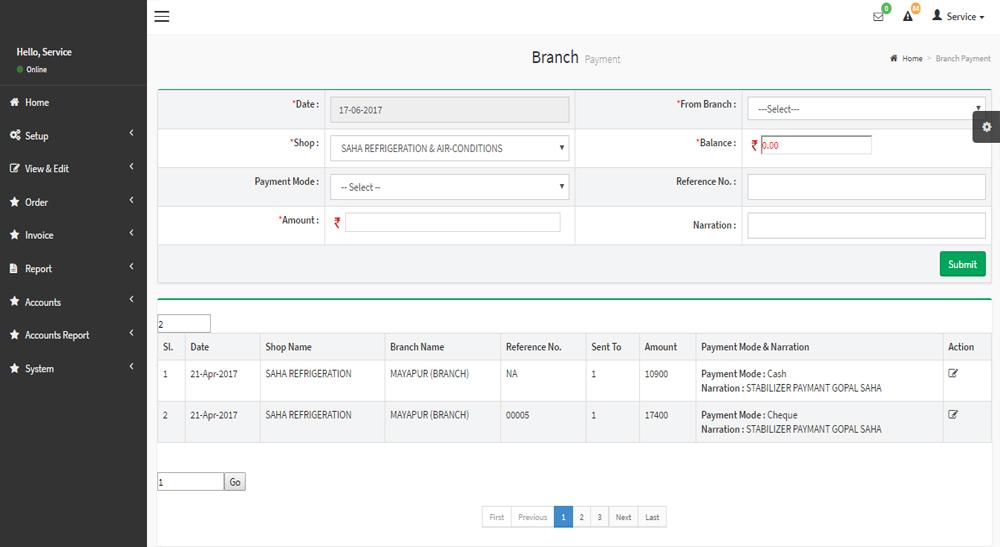Click the Date field 17-06-2017

coord(450,110)
